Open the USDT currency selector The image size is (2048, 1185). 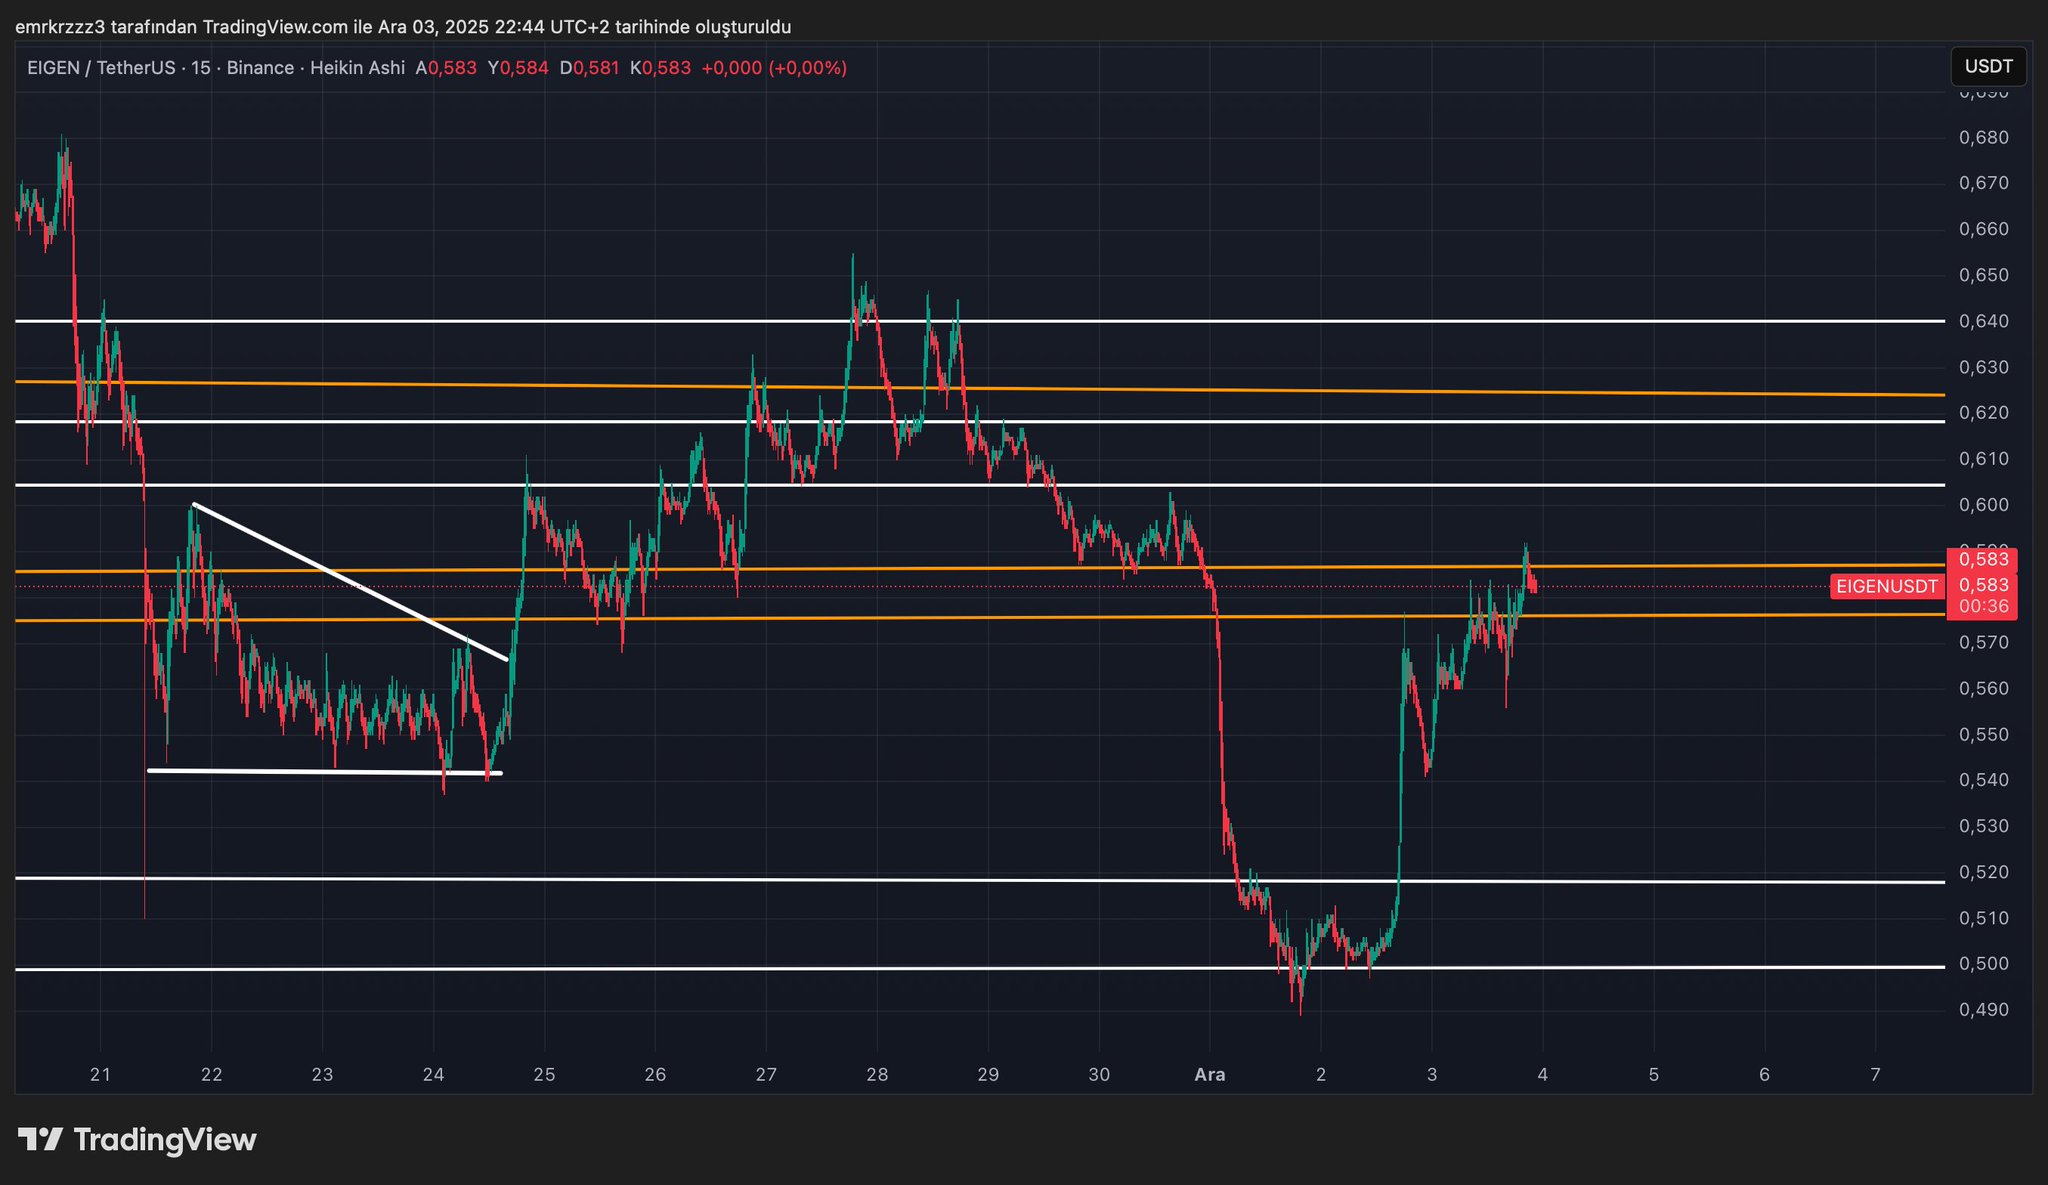click(1988, 66)
